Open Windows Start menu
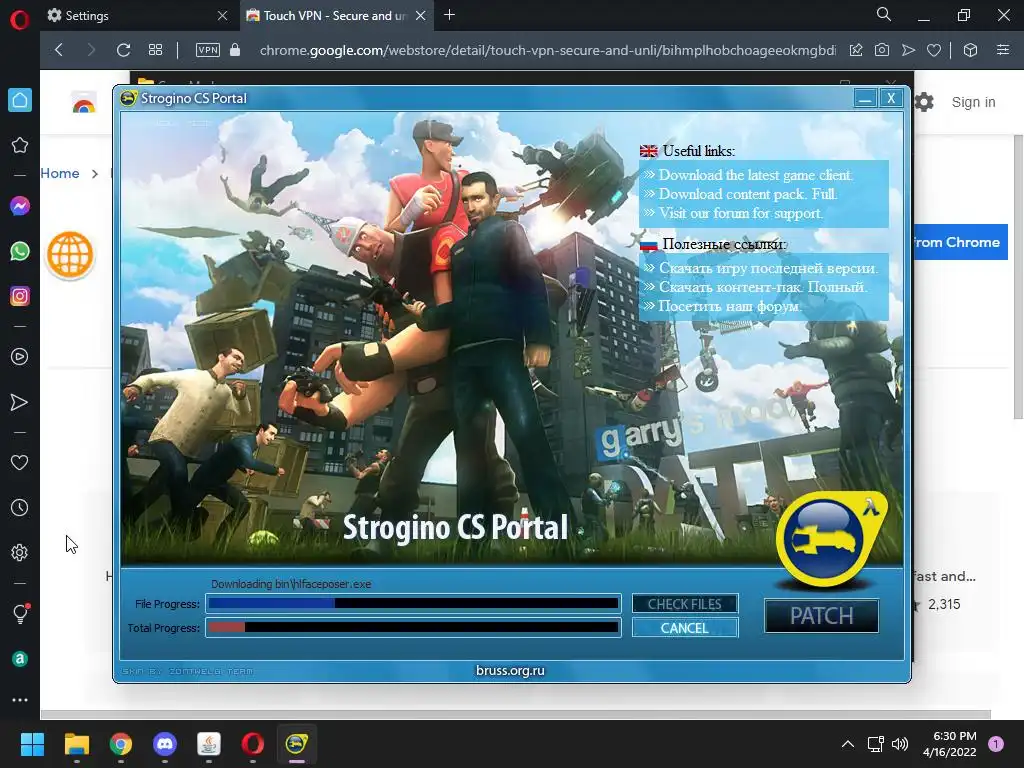The width and height of the screenshot is (1024, 768). 32,744
